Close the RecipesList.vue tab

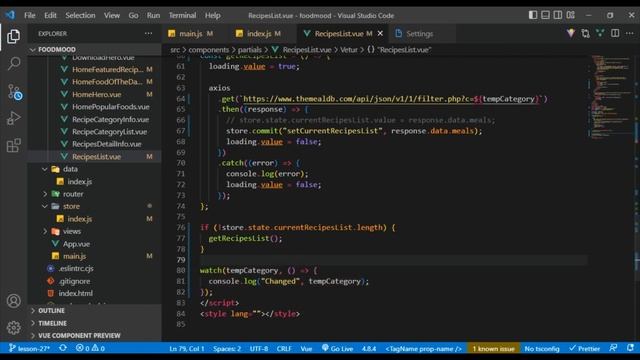[380, 33]
